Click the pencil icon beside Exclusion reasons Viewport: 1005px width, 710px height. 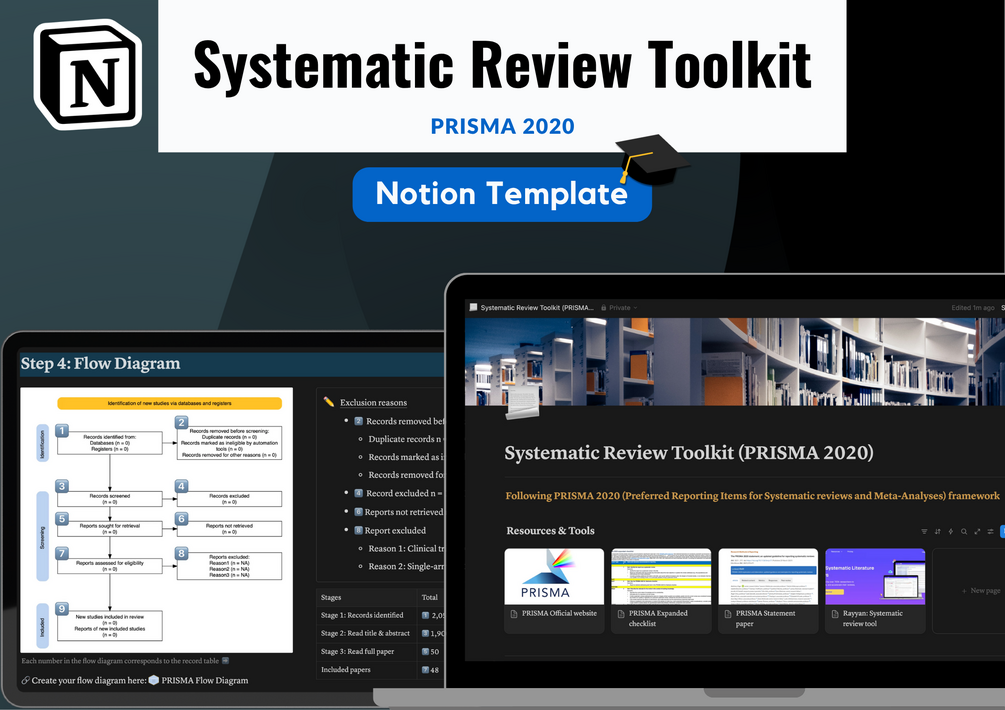(329, 402)
